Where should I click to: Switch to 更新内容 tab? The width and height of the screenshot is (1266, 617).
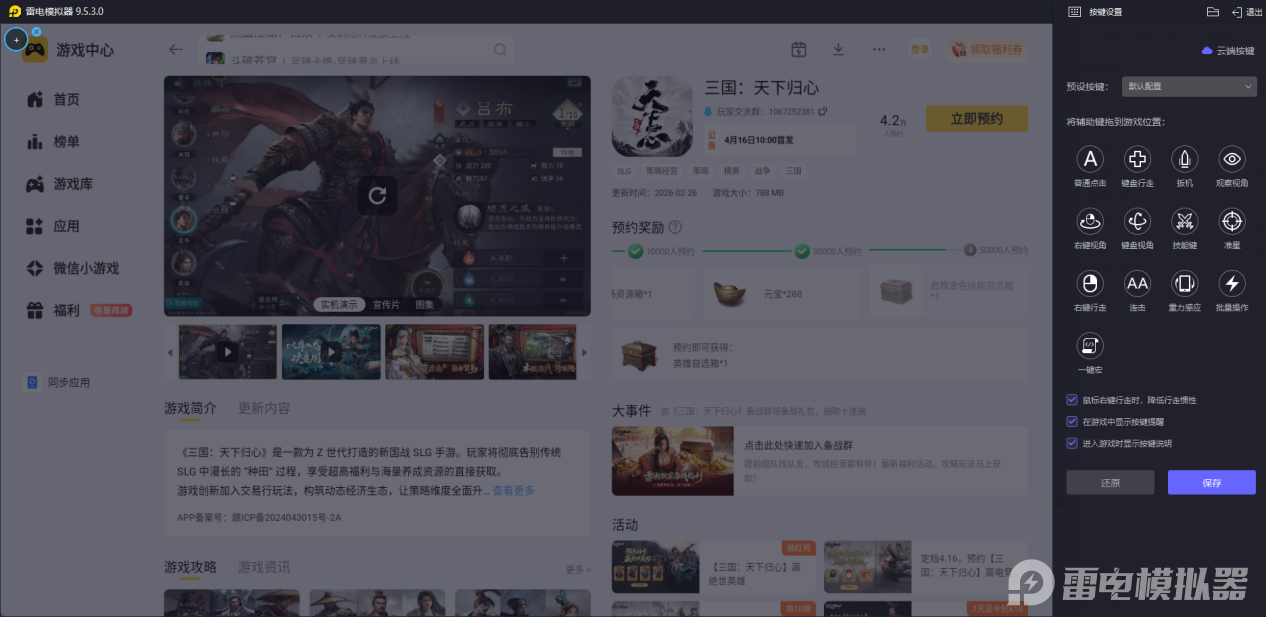click(x=264, y=408)
